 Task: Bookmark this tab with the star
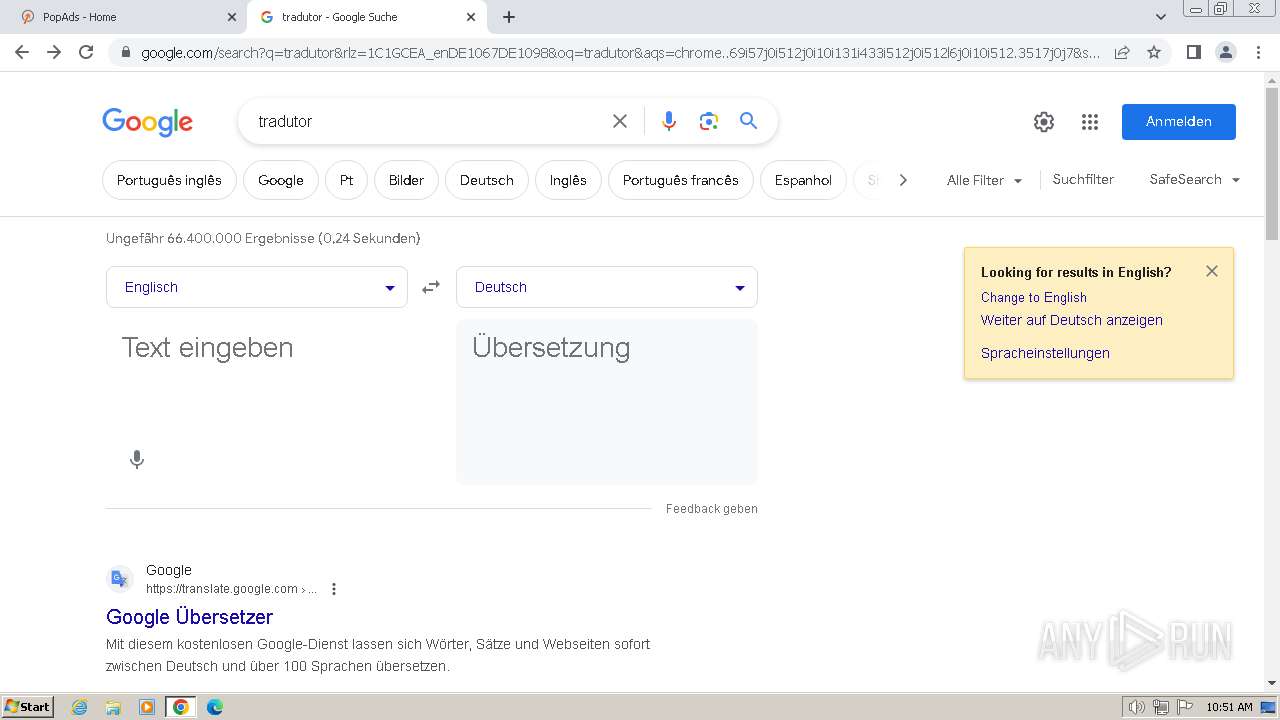(1154, 52)
